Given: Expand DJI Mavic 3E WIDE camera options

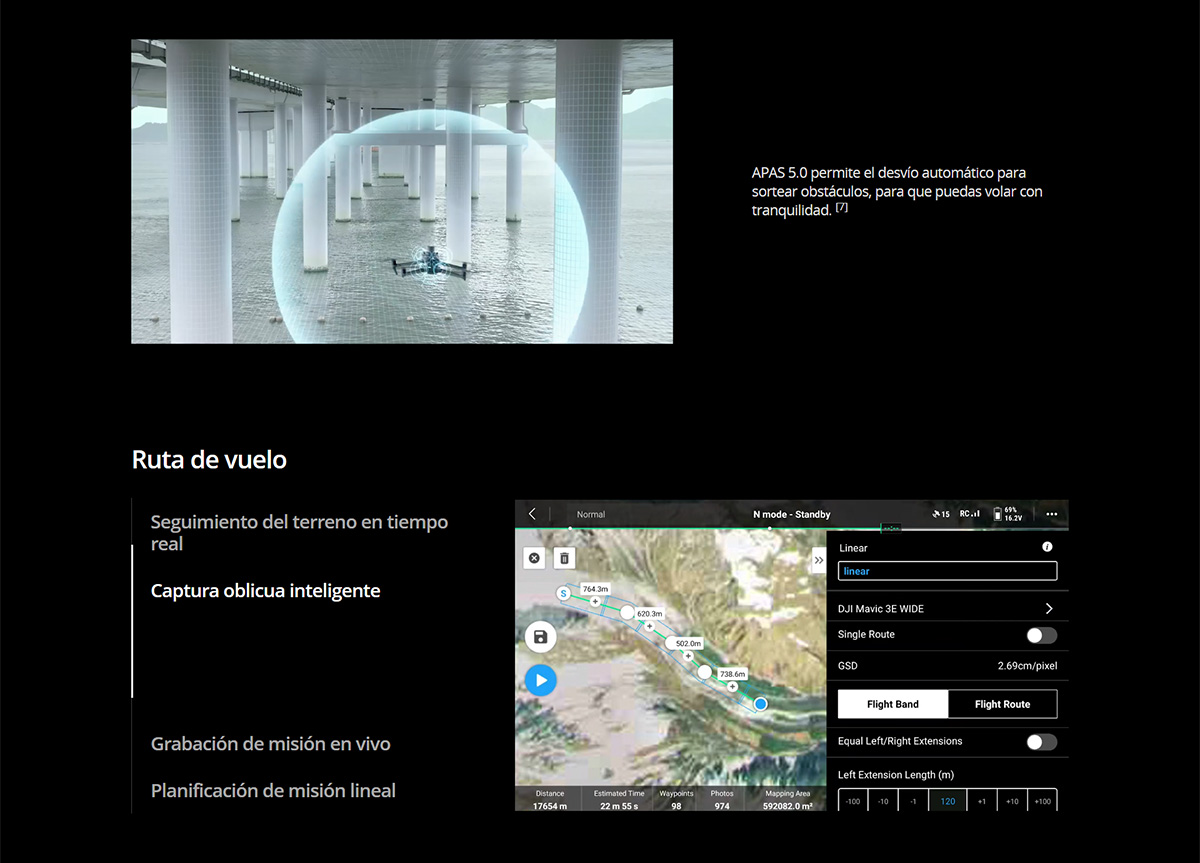Looking at the screenshot, I should 1048,608.
